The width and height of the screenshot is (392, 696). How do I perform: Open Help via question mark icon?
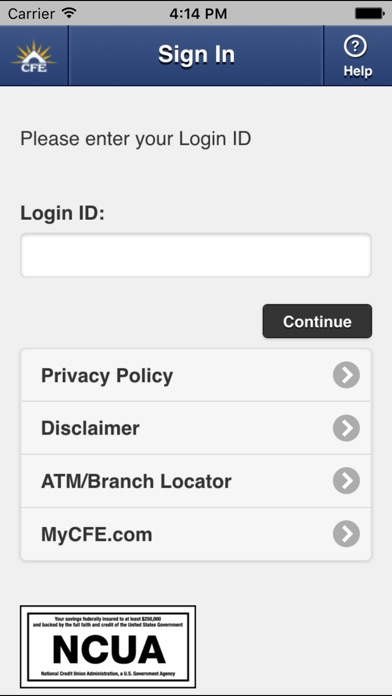[355, 47]
